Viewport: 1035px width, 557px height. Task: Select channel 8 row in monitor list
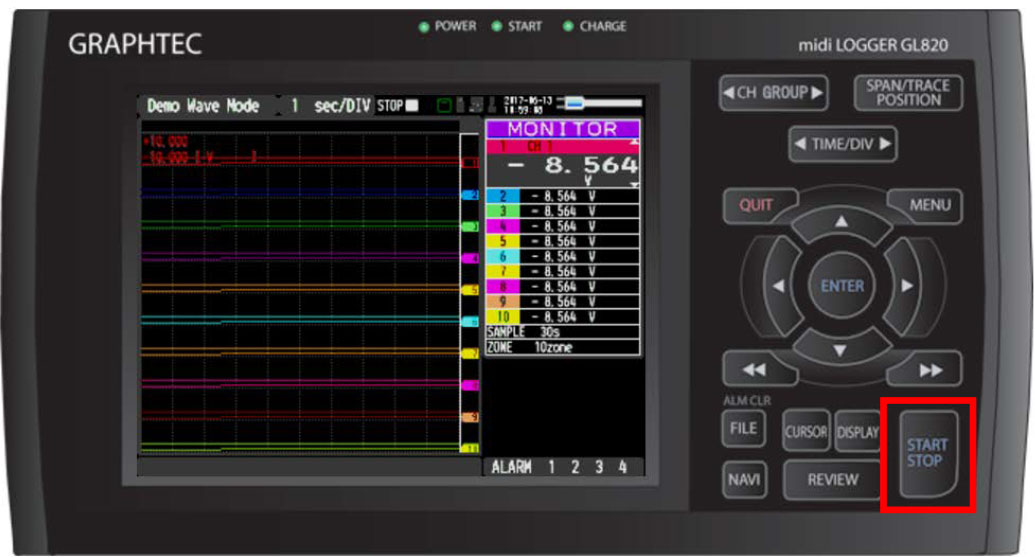pos(562,287)
